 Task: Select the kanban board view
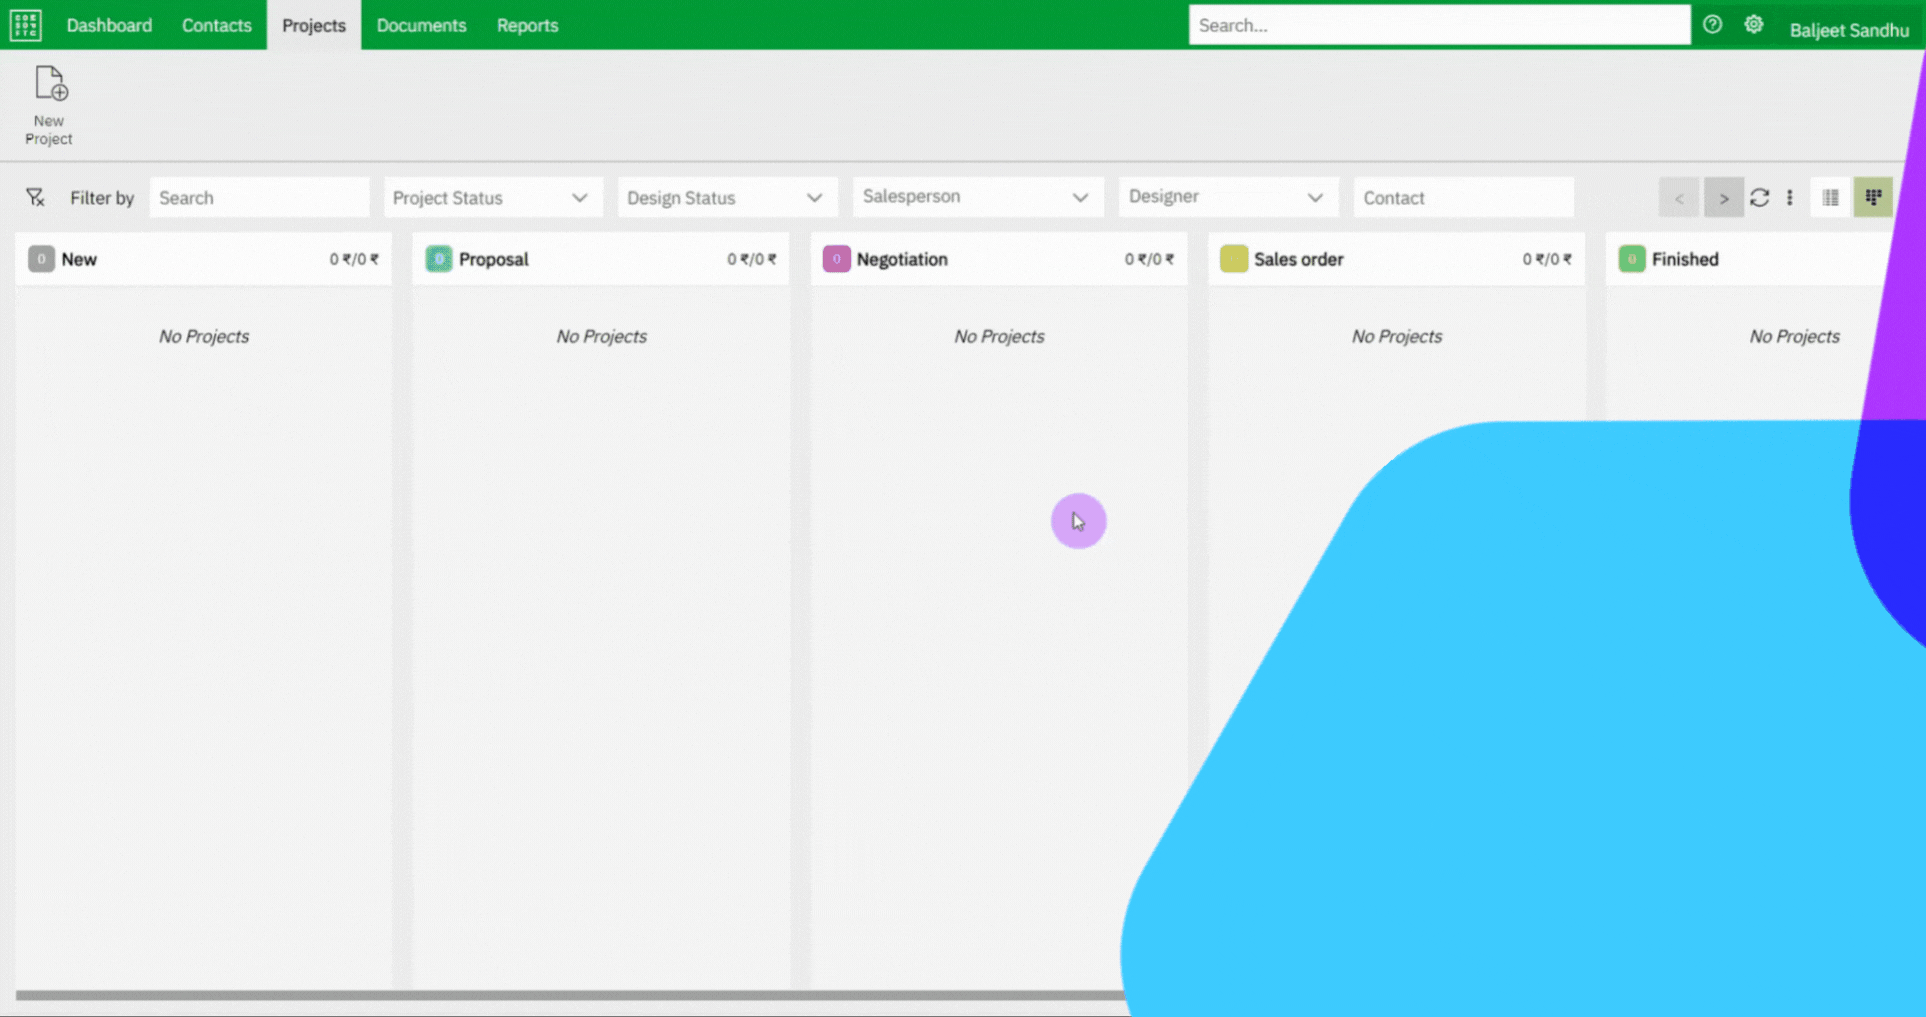[1873, 197]
